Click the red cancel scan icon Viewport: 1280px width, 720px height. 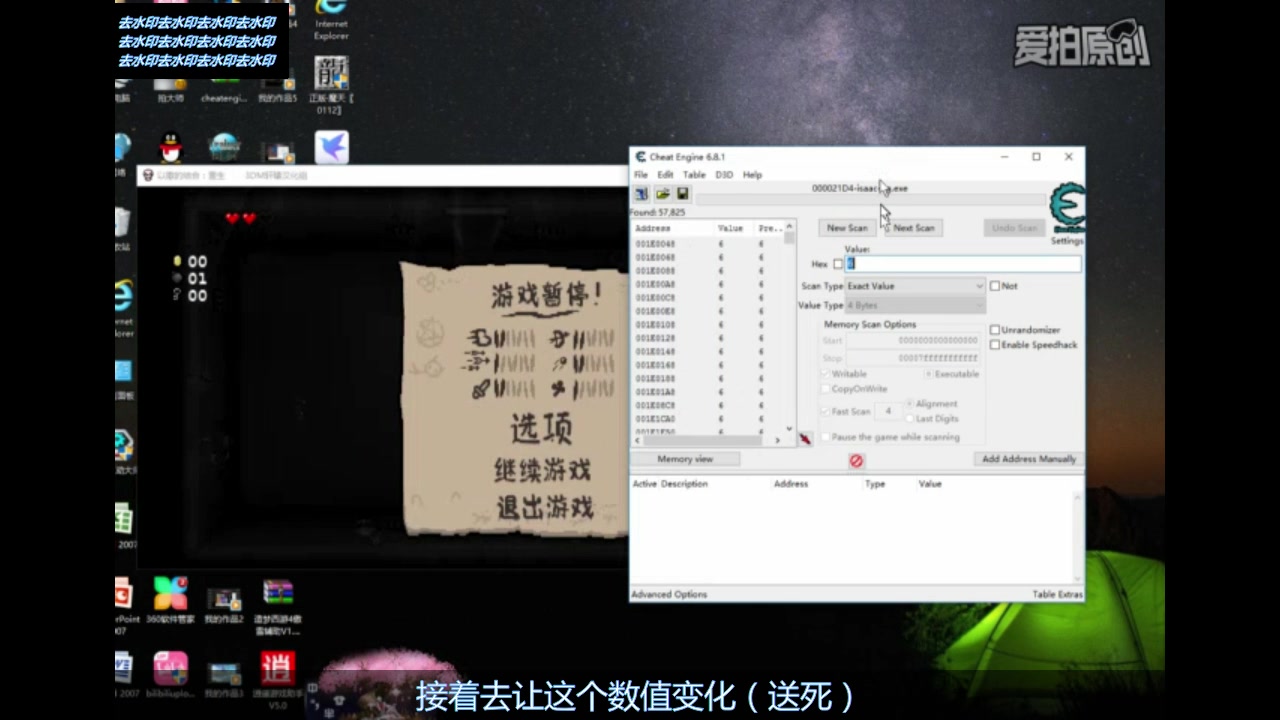(x=856, y=460)
